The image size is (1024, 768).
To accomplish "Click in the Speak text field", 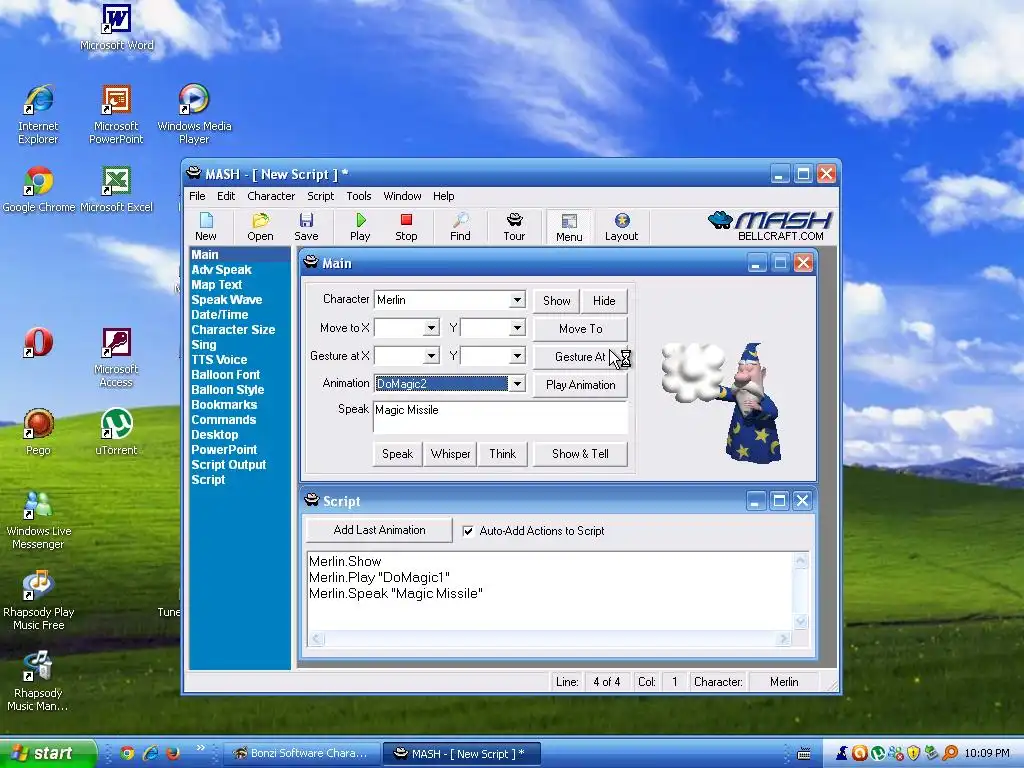I will (500, 417).
